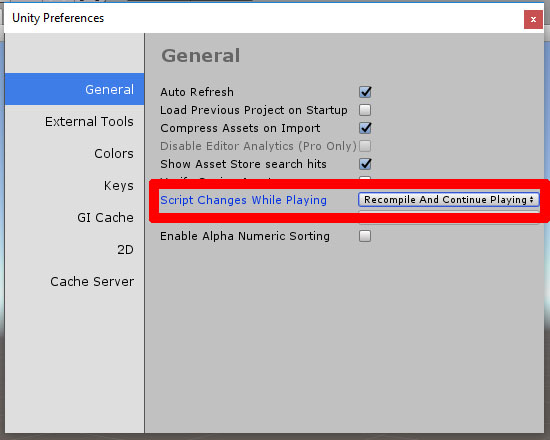Toggle the partially hidden checkbox below Asset Store
This screenshot has height=440, width=550.
pyautogui.click(x=365, y=179)
